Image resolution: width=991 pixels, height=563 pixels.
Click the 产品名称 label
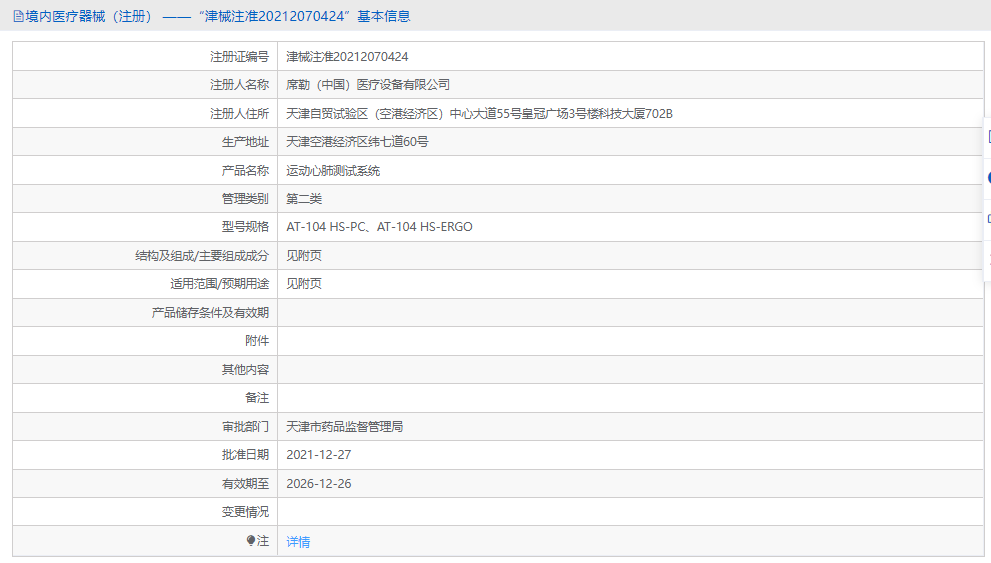click(x=245, y=171)
